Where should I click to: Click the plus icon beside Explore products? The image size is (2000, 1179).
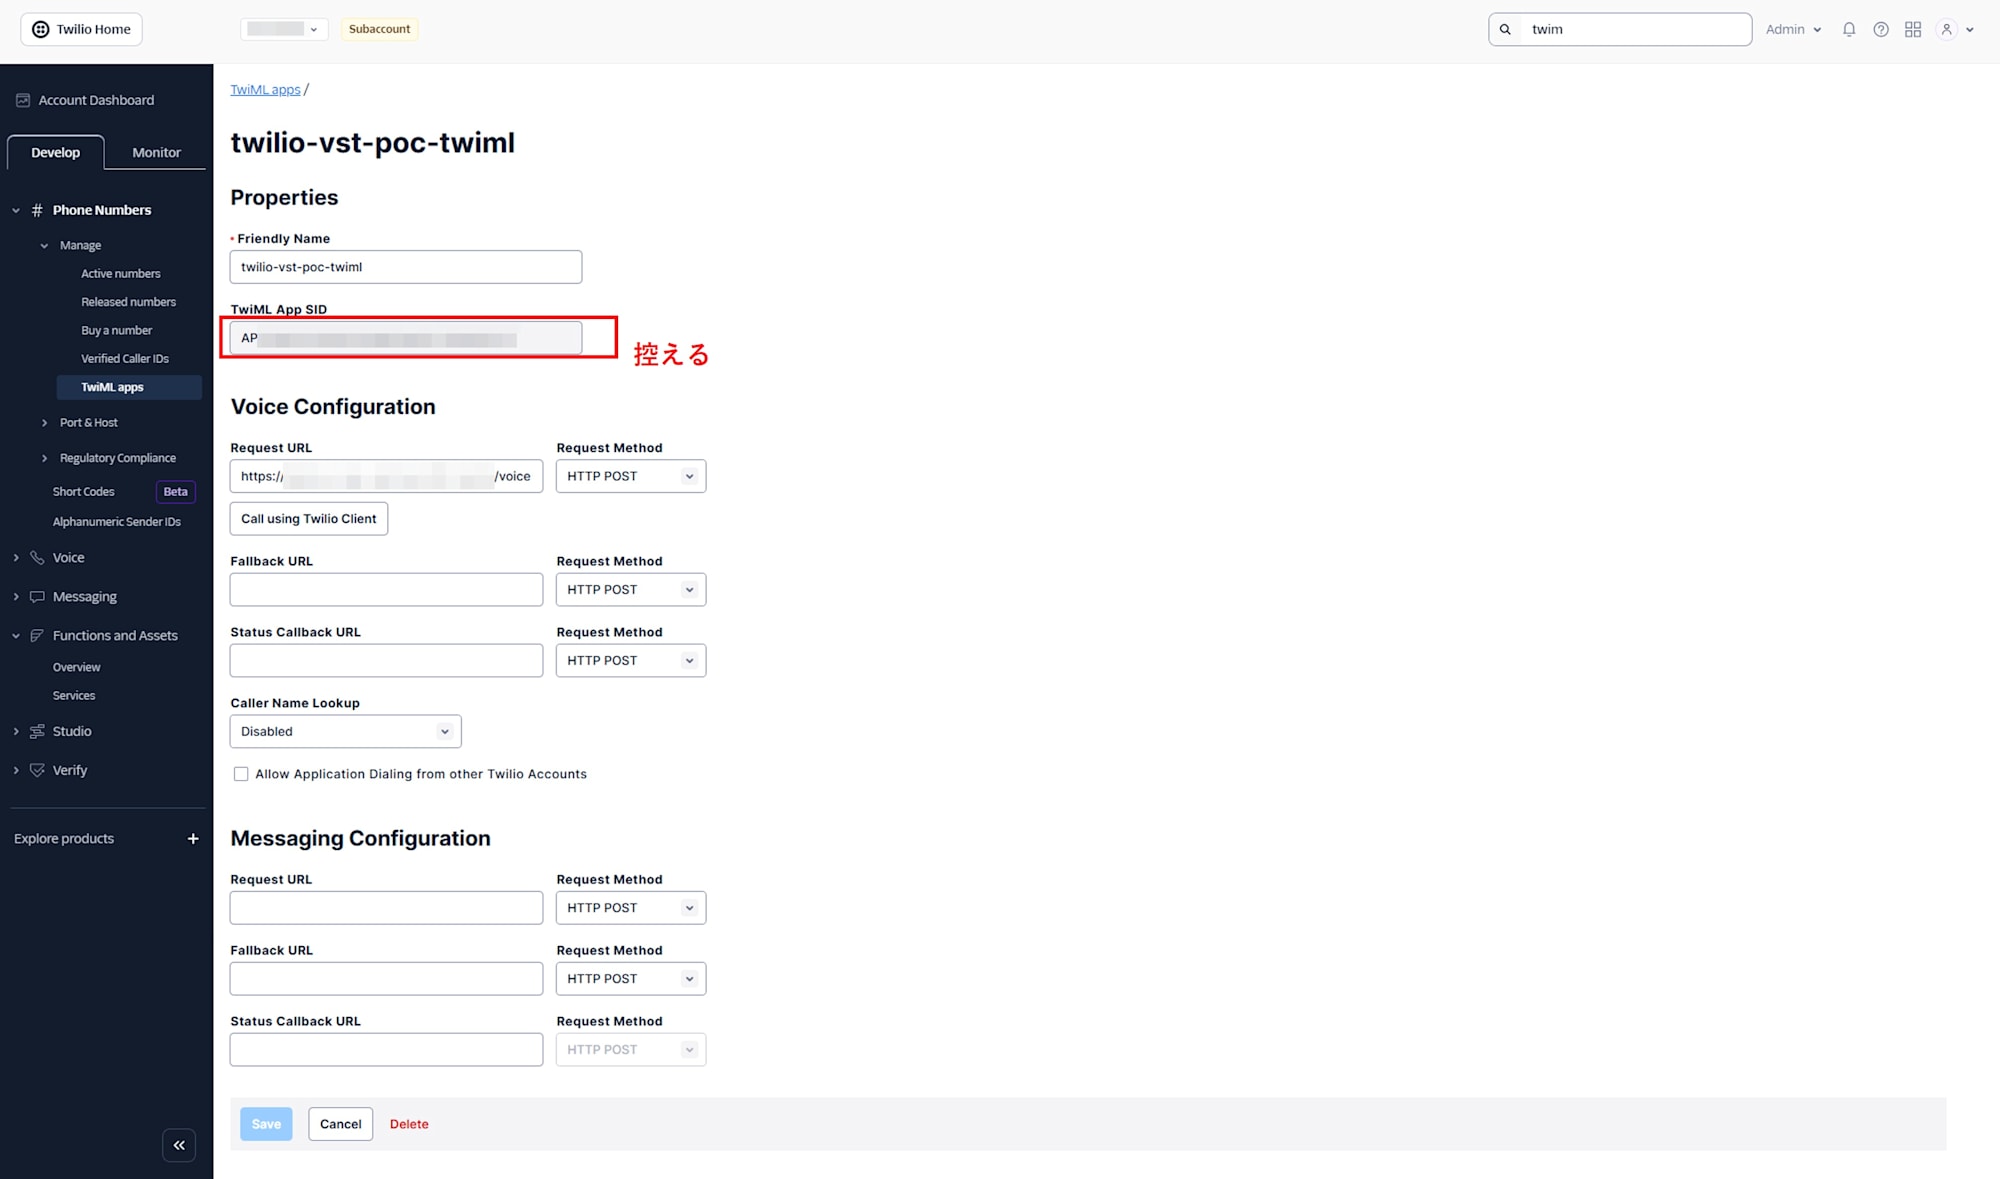click(x=193, y=839)
